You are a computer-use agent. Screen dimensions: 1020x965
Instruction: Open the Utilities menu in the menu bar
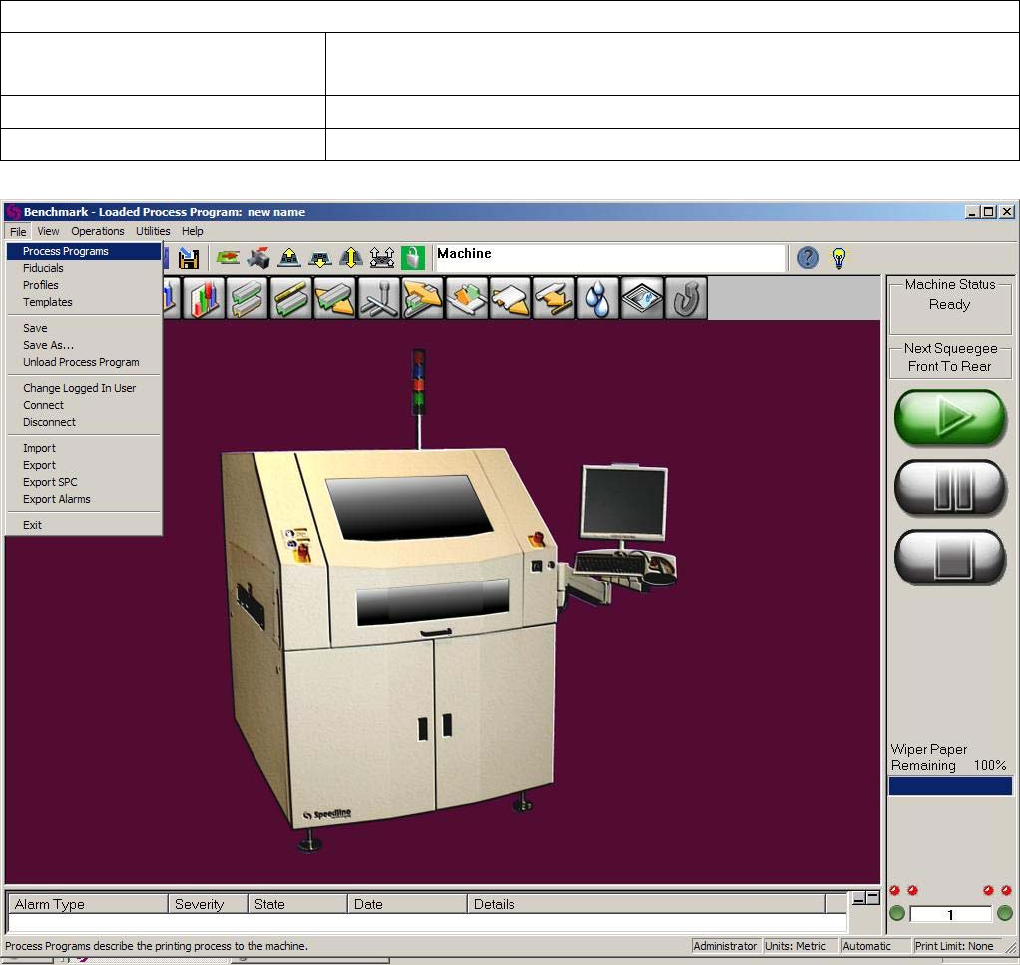click(x=153, y=231)
